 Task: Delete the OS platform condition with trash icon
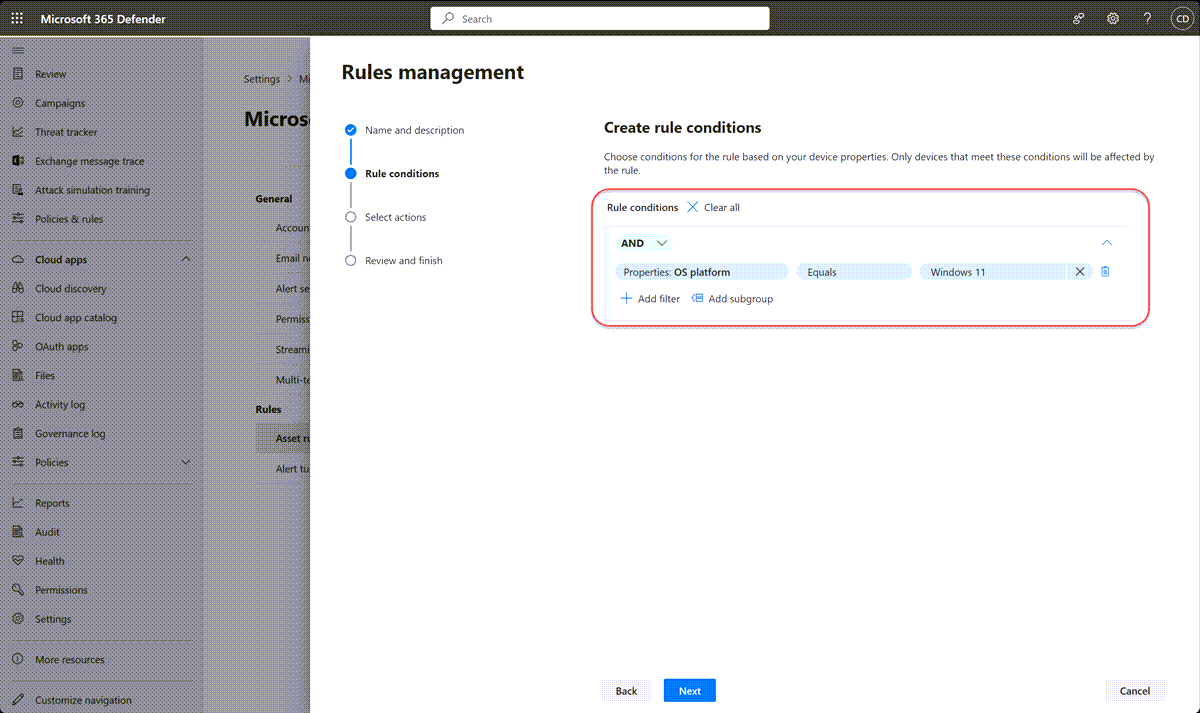[1104, 271]
